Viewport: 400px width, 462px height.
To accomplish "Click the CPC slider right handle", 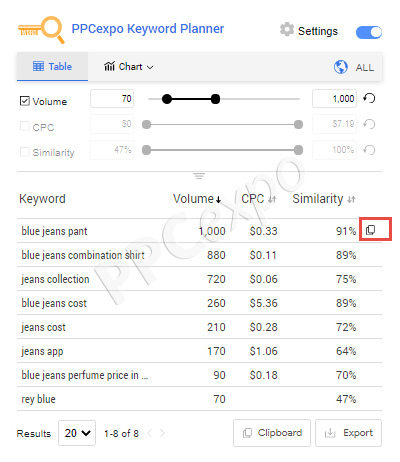I will point(298,124).
